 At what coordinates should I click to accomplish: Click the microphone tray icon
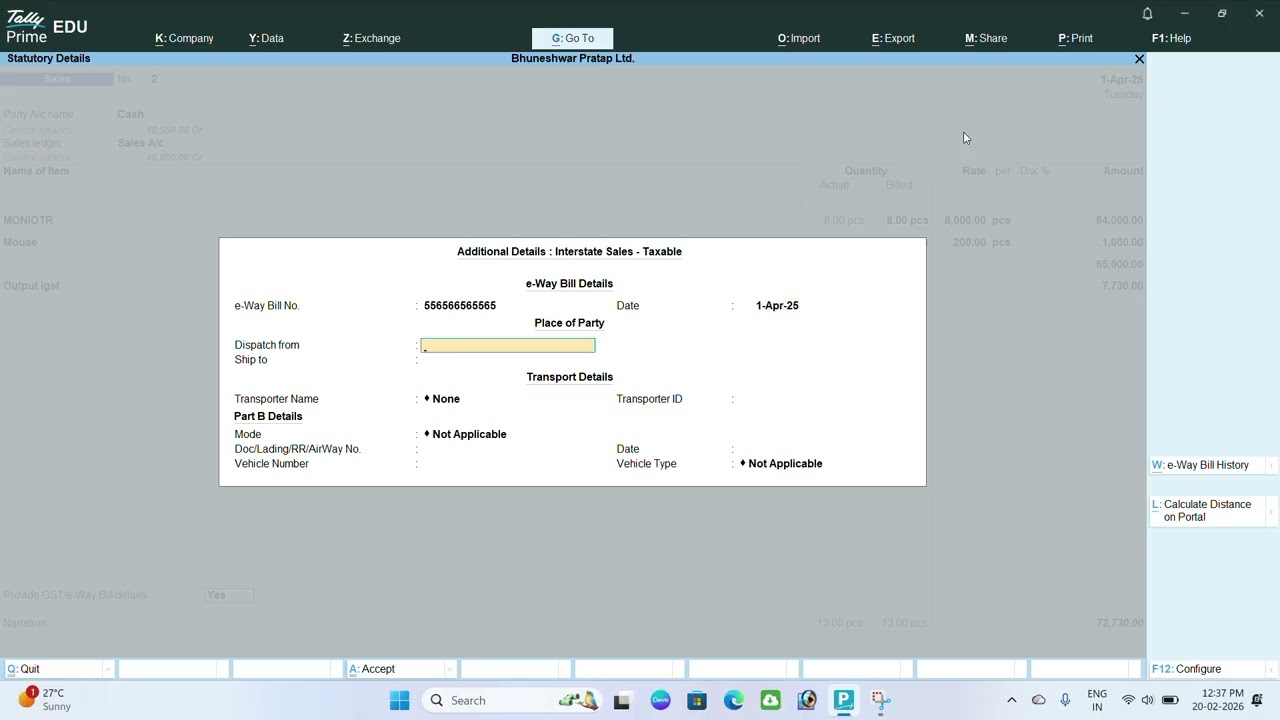[1065, 700]
